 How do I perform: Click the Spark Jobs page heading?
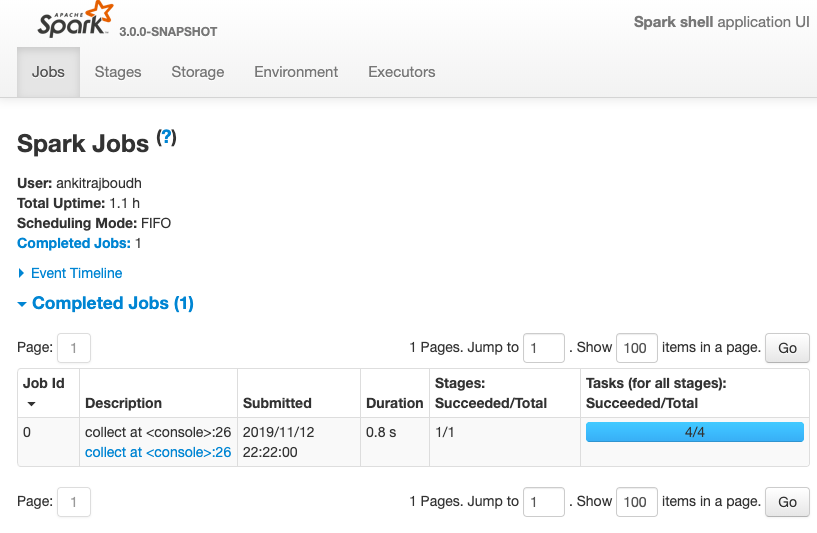click(83, 143)
